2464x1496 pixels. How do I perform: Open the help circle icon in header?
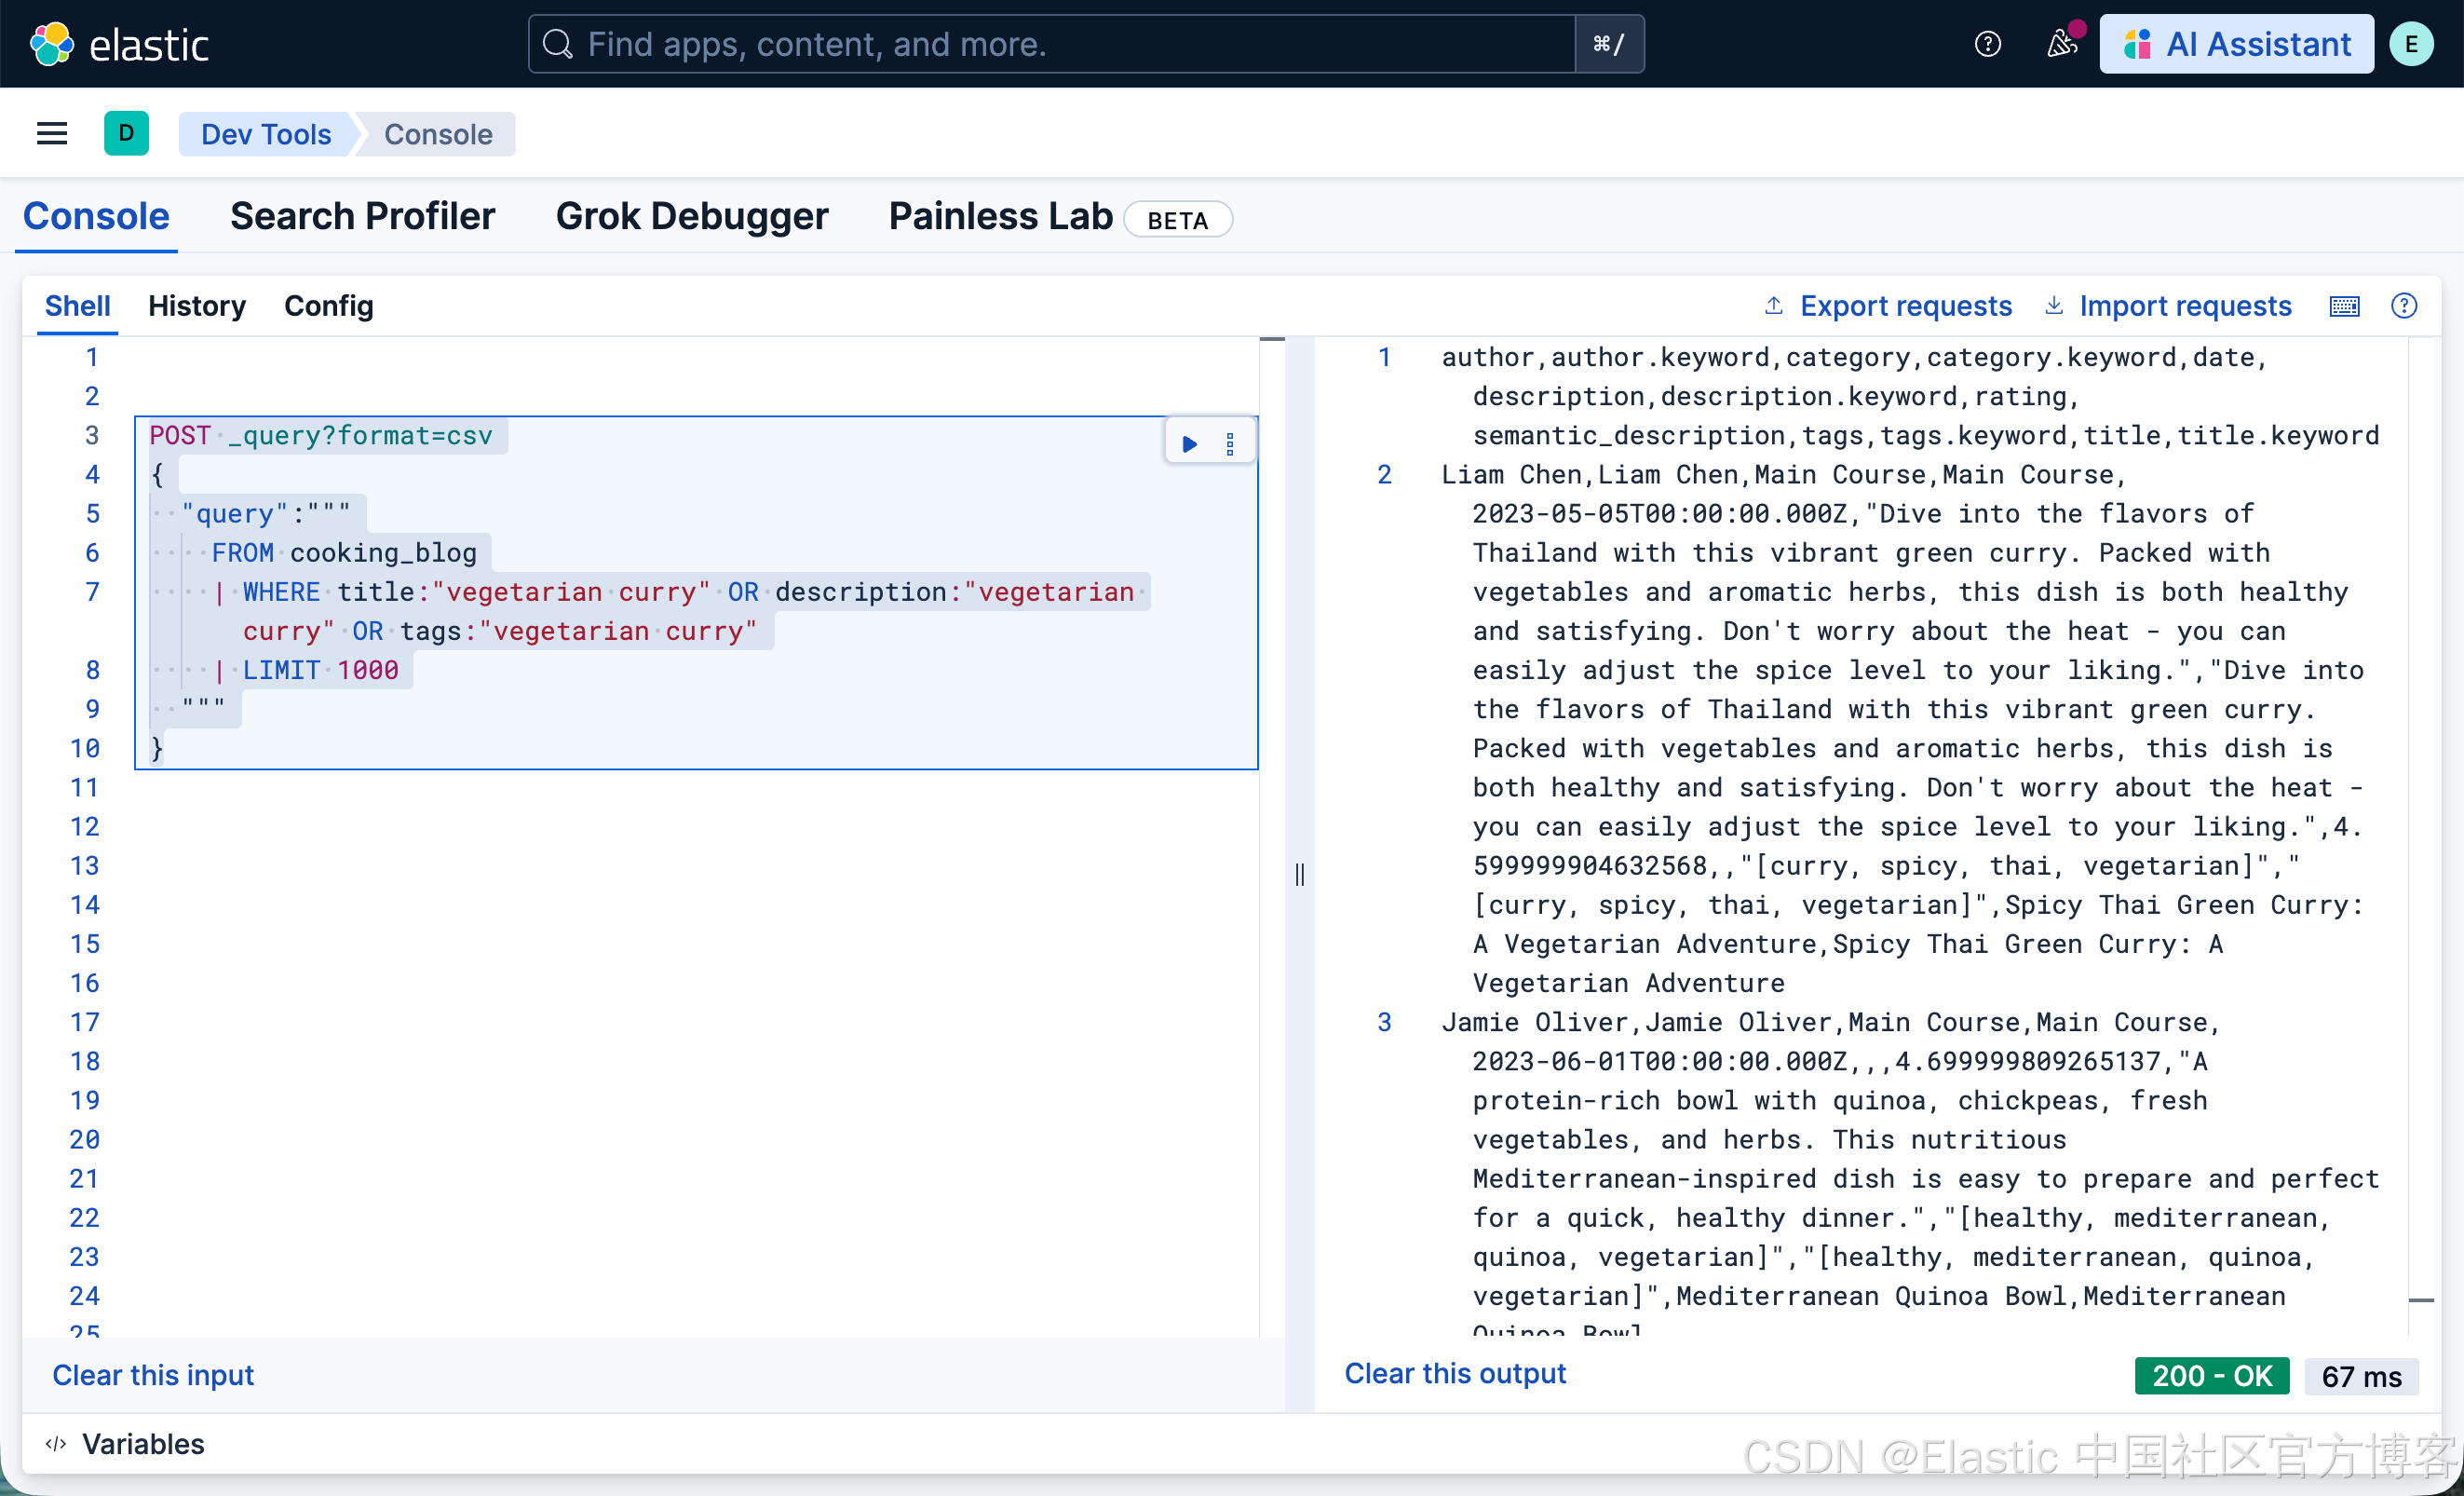tap(1987, 44)
